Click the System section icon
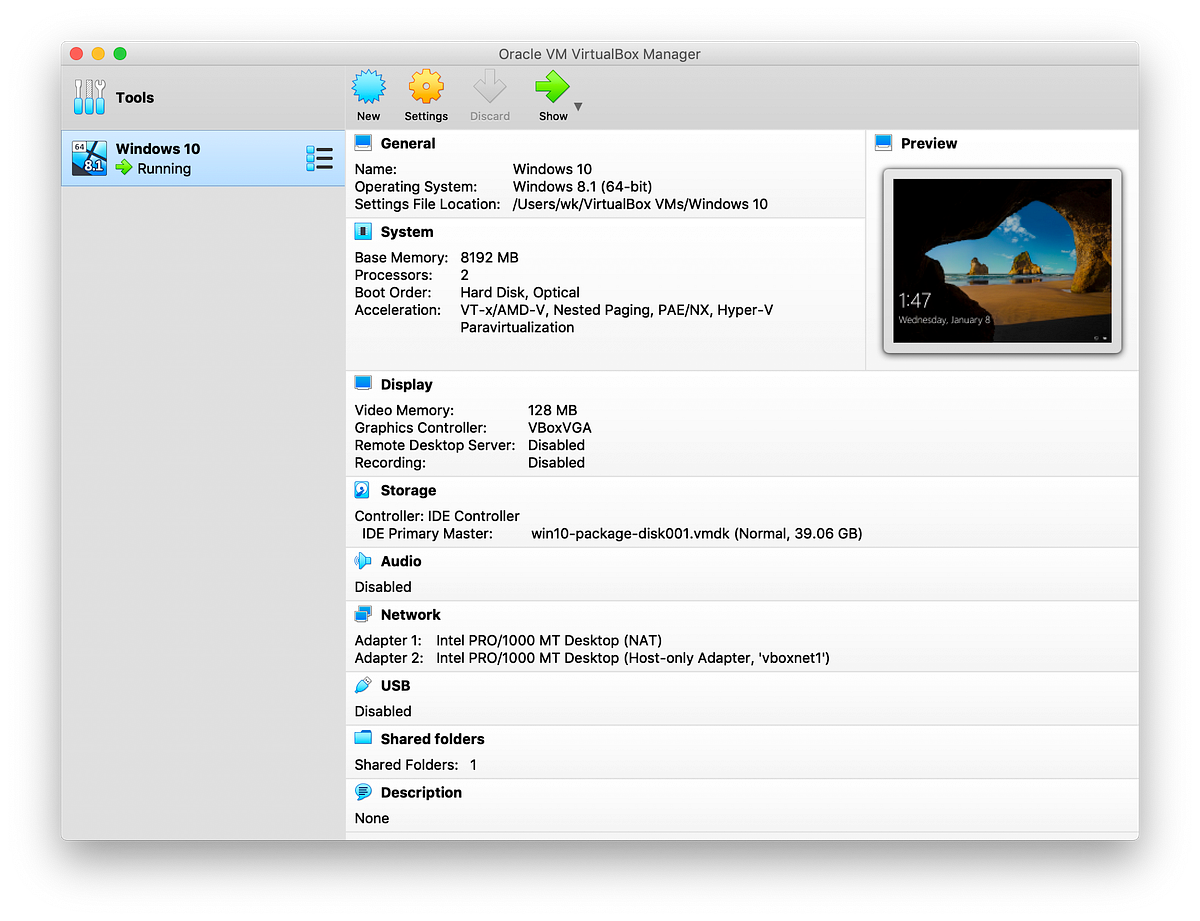 point(363,231)
